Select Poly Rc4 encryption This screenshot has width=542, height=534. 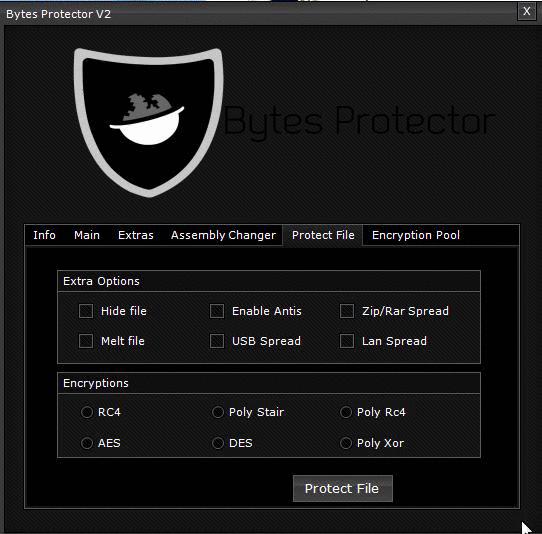[346, 412]
